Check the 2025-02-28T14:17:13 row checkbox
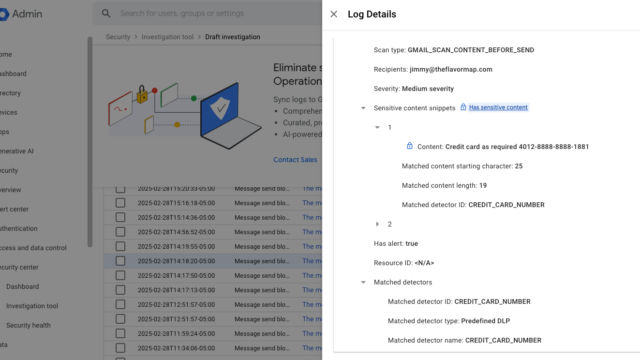This screenshot has height=360, width=640. (x=120, y=290)
